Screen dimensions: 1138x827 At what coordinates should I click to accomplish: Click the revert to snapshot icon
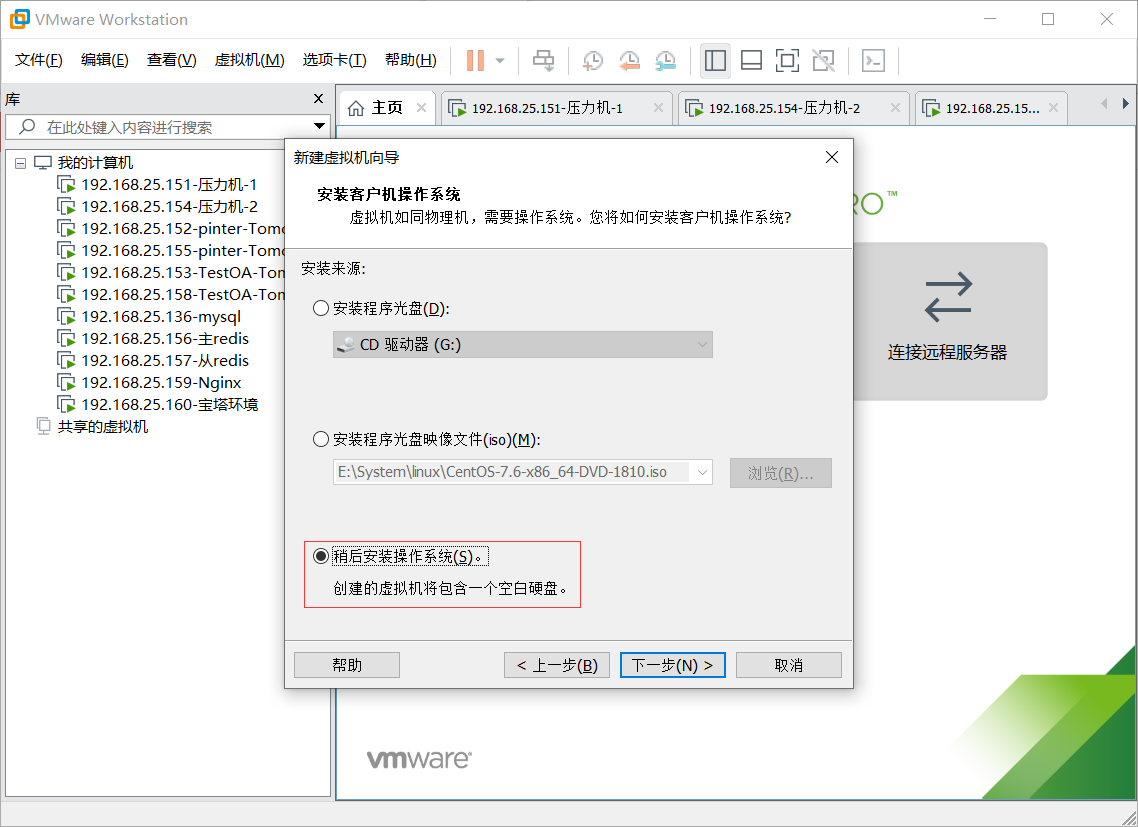pyautogui.click(x=629, y=60)
